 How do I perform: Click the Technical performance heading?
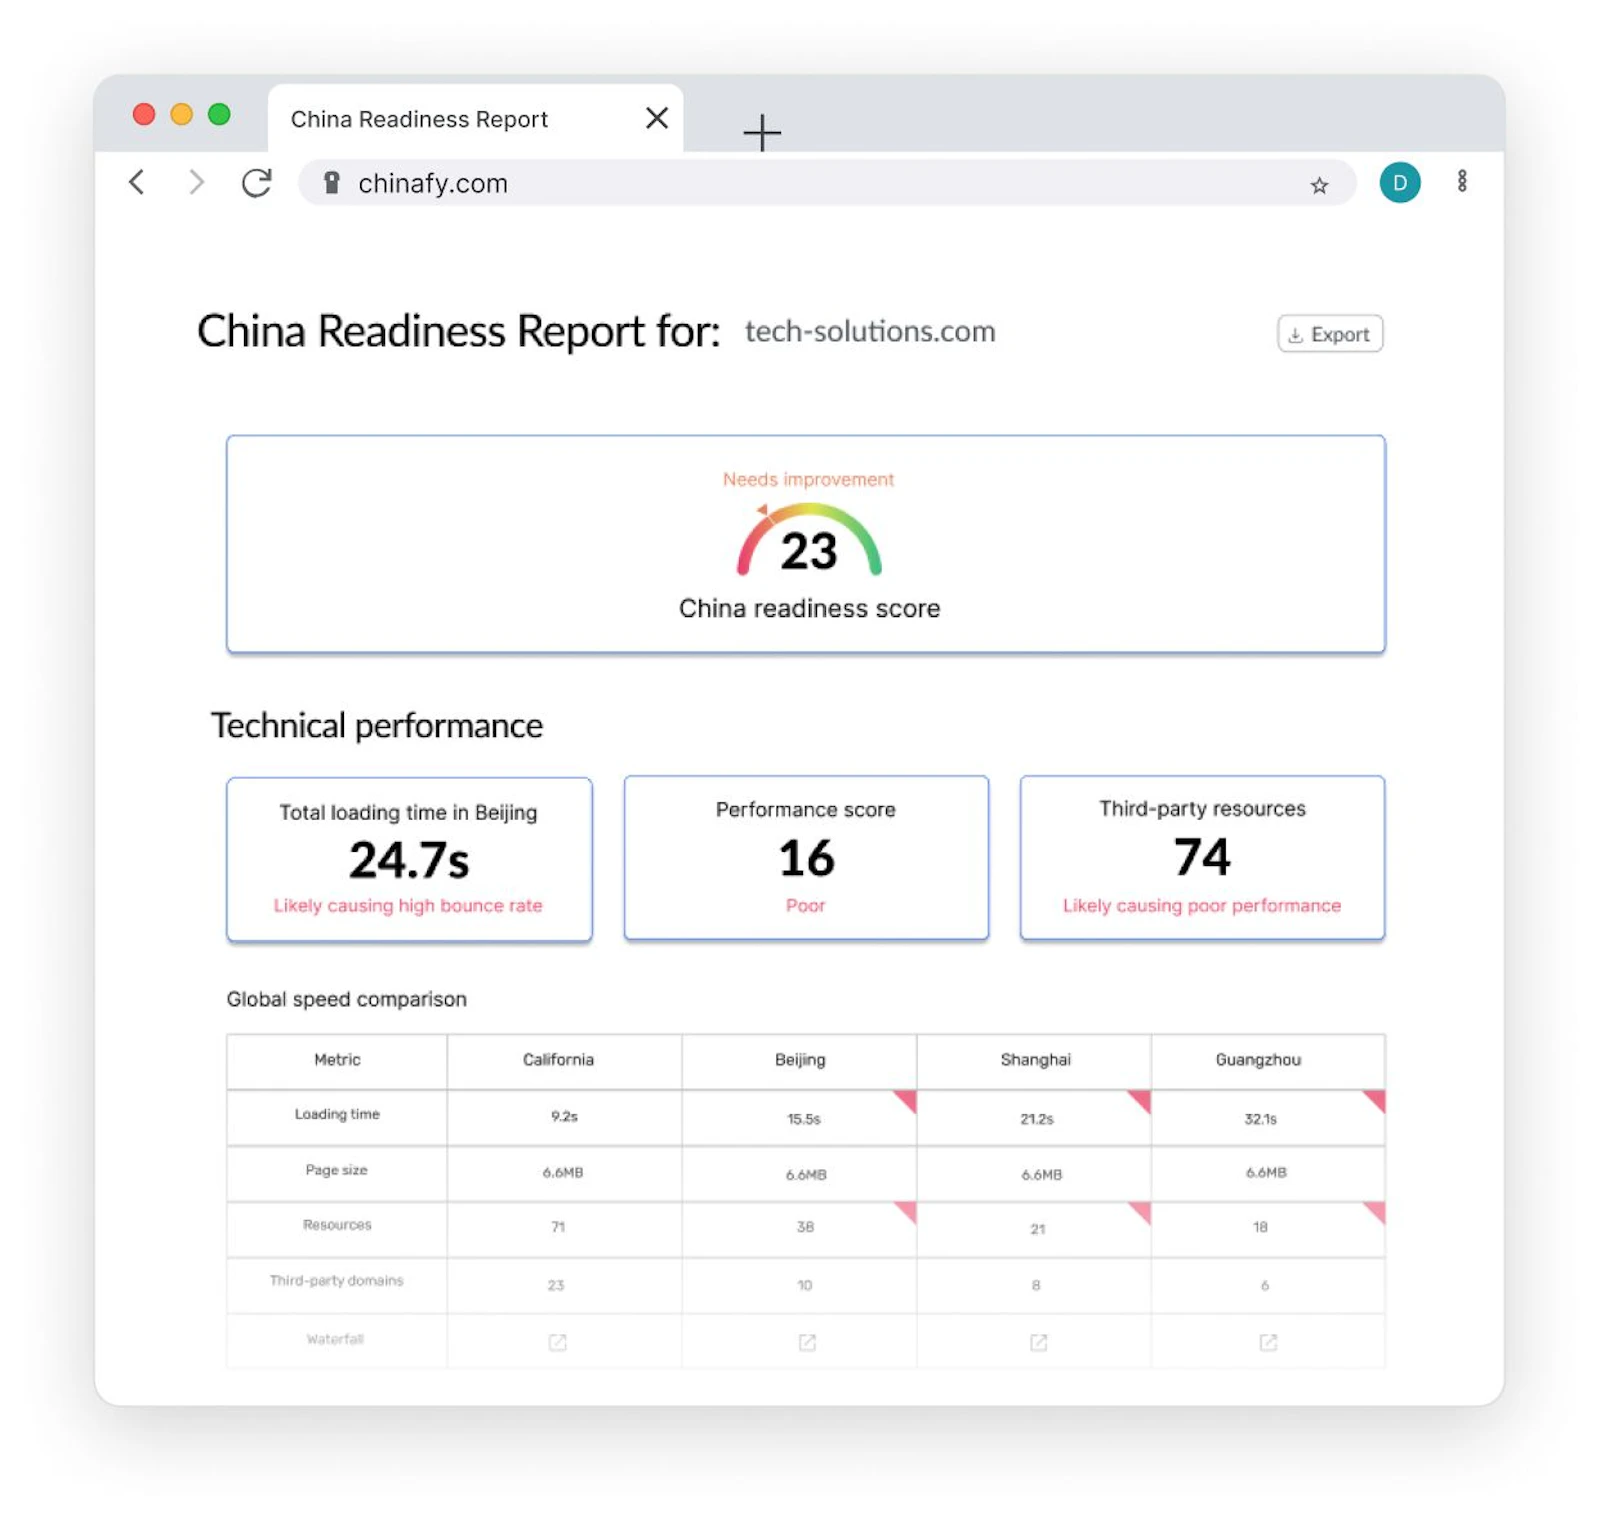377,725
